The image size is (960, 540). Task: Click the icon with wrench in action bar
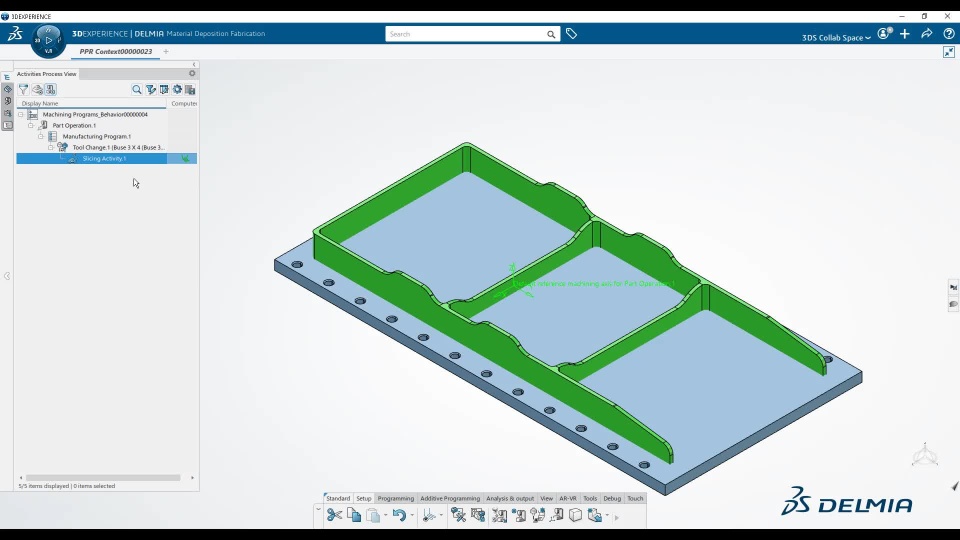click(458, 515)
